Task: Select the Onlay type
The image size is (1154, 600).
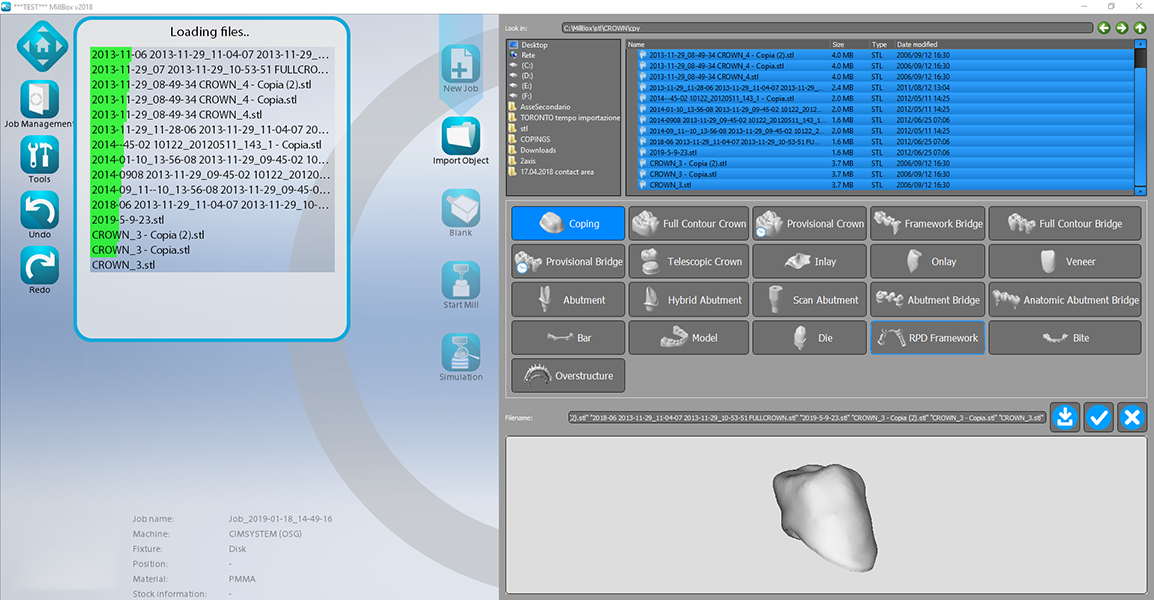Action: (927, 261)
